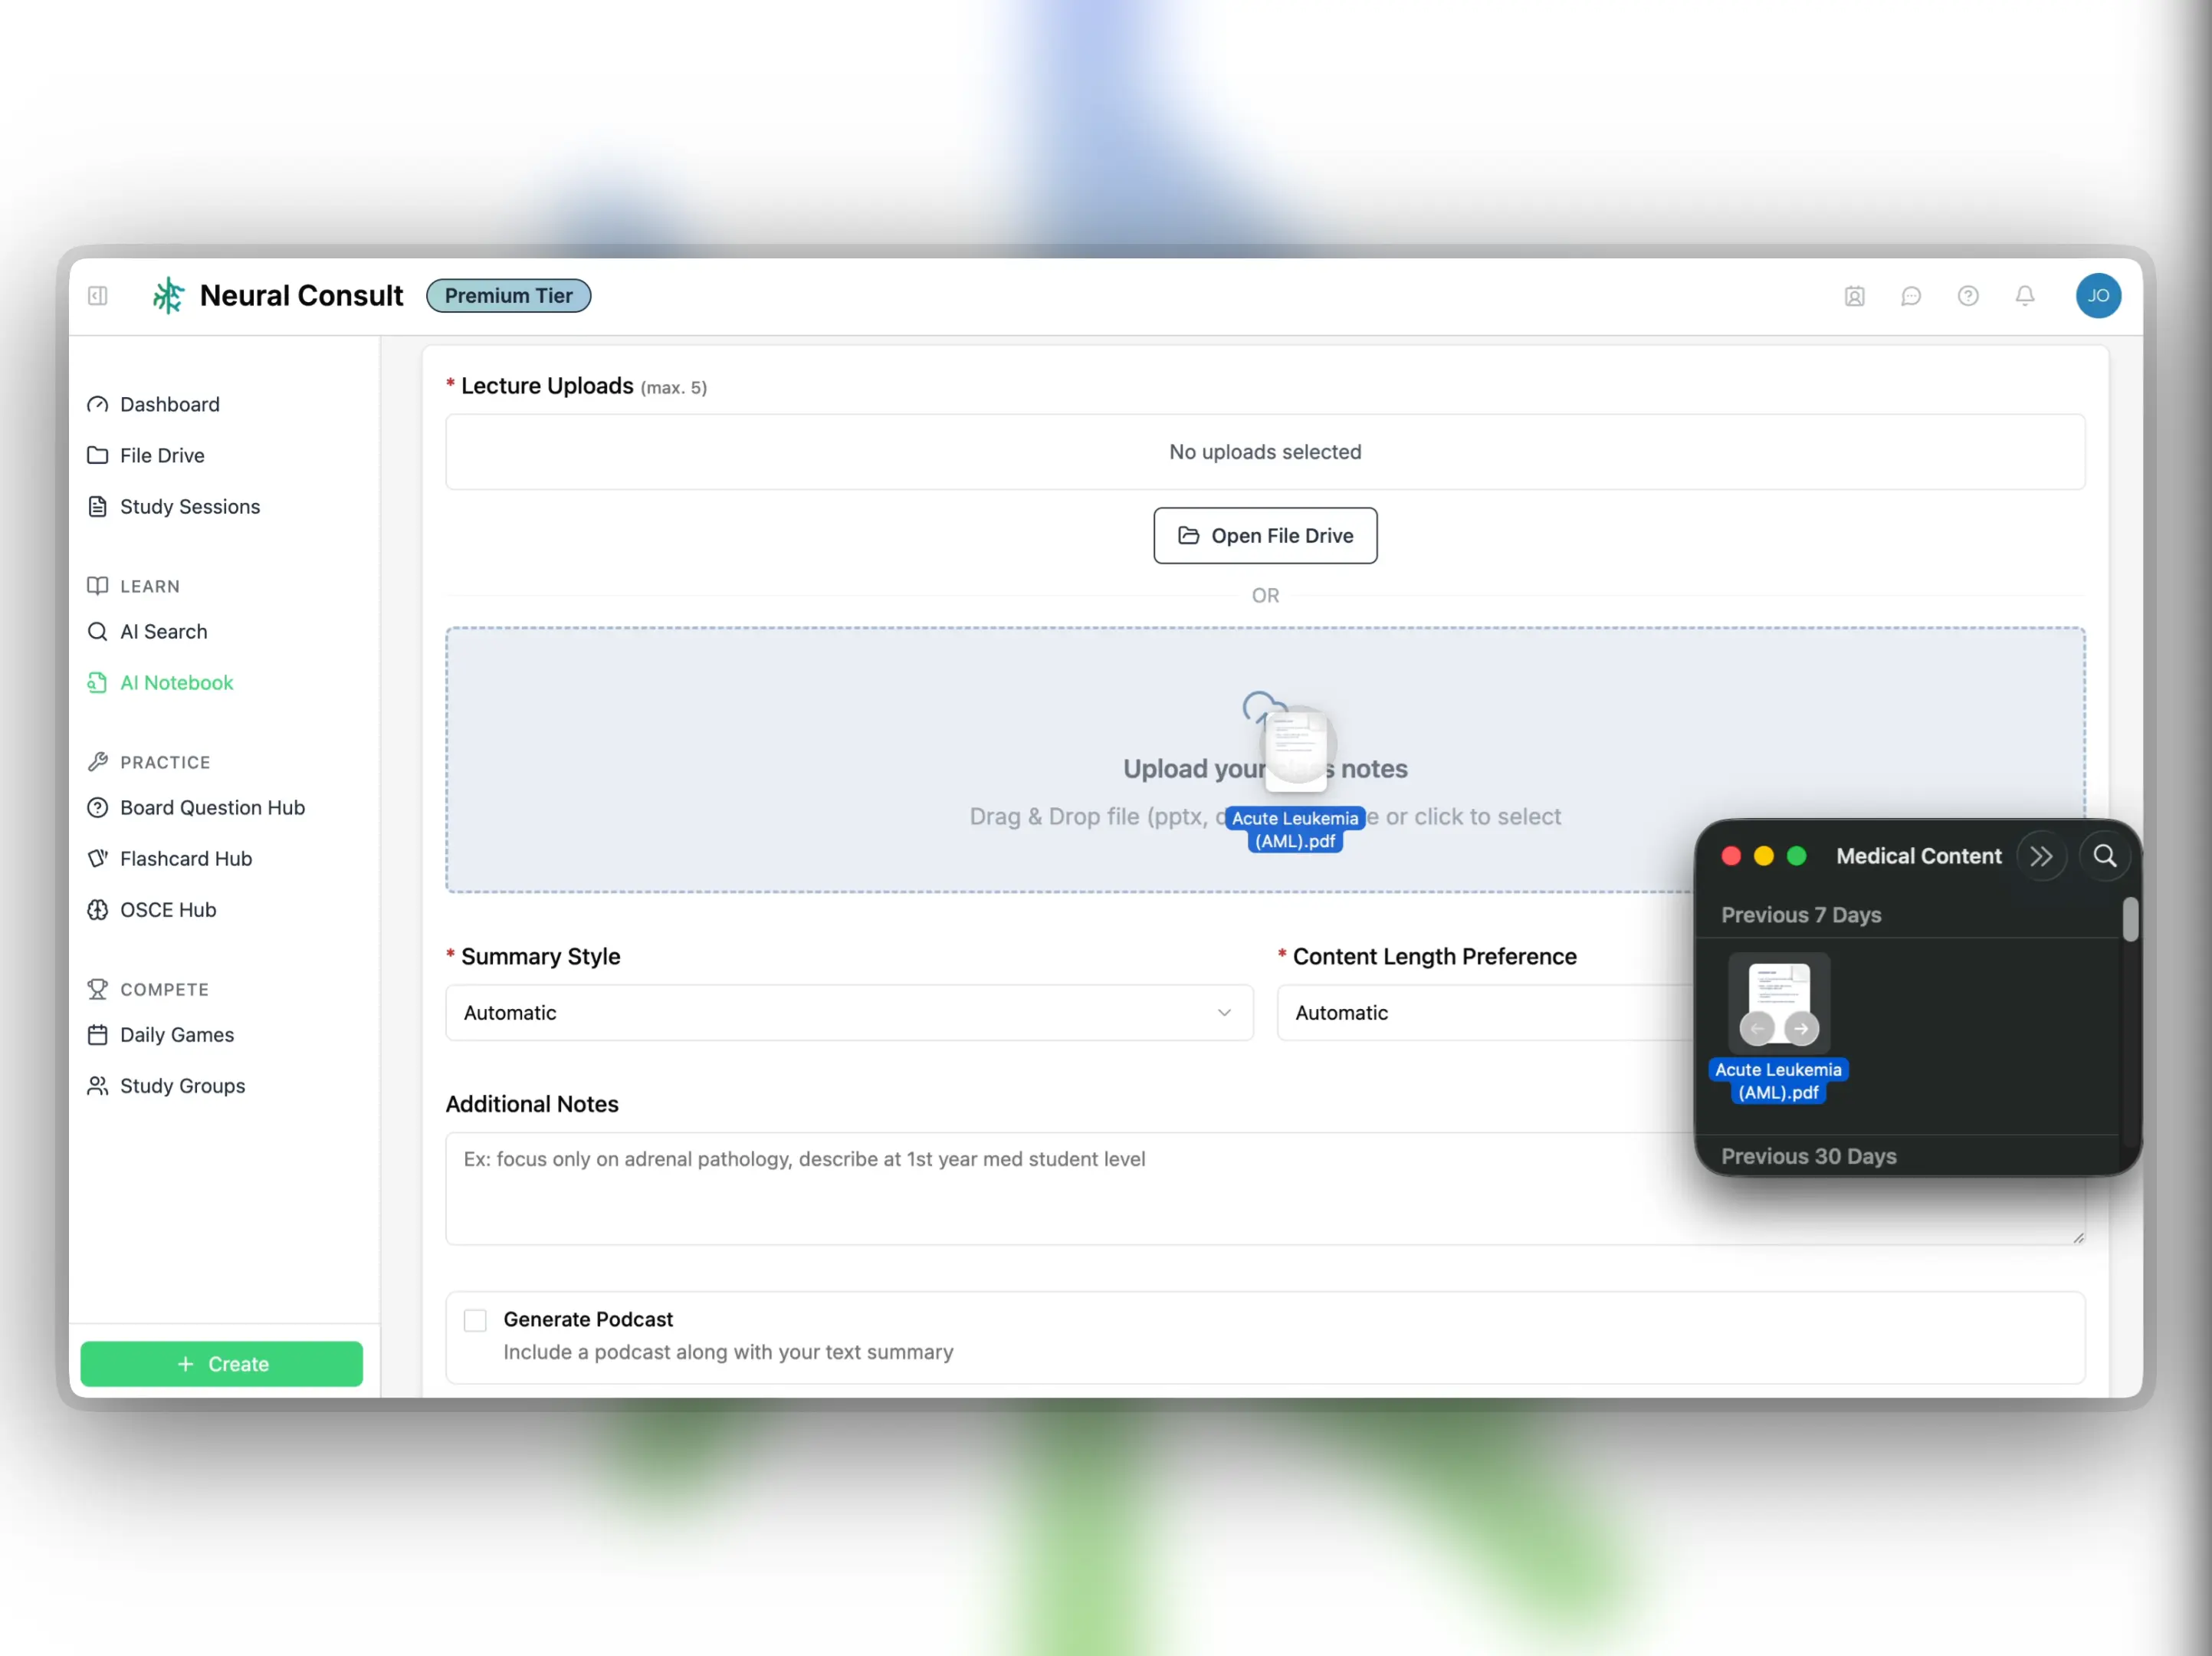Expand the Medical Content panel arrows
2212x1656 pixels.
click(2043, 855)
